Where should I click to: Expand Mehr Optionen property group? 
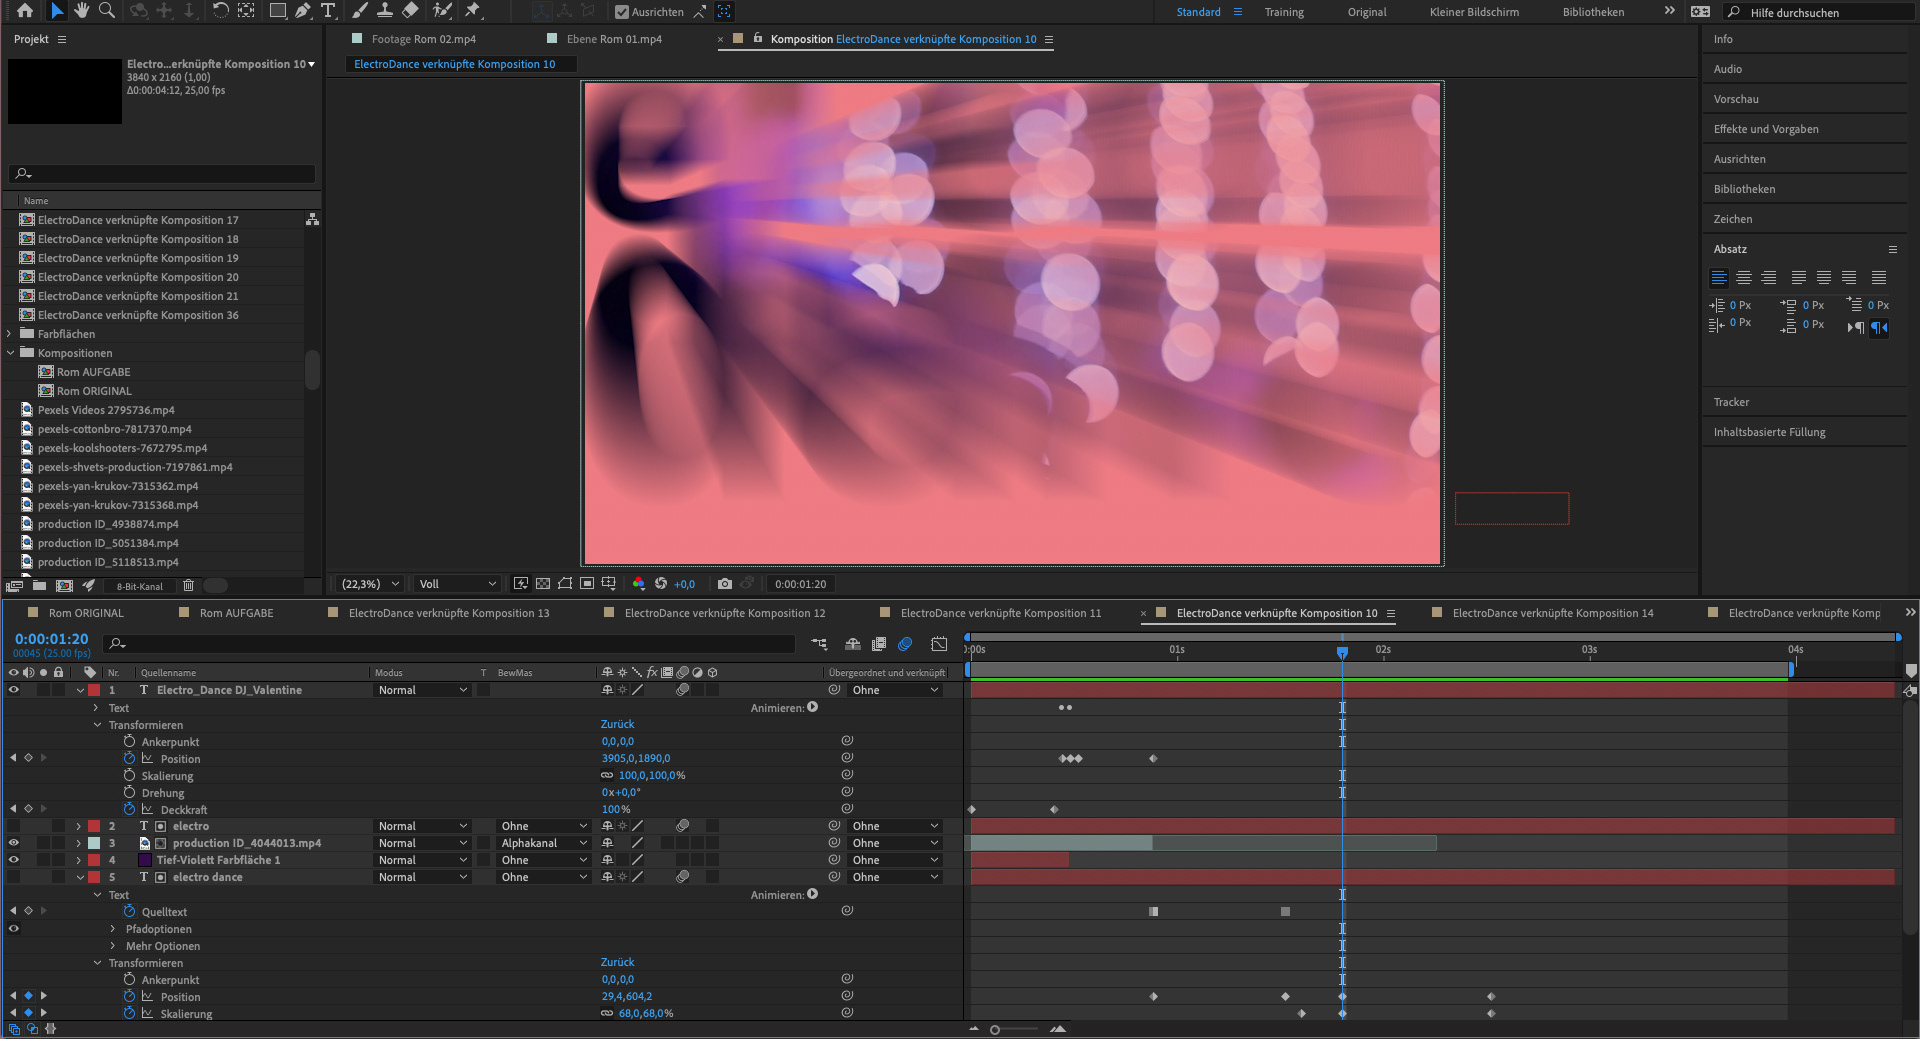click(113, 946)
